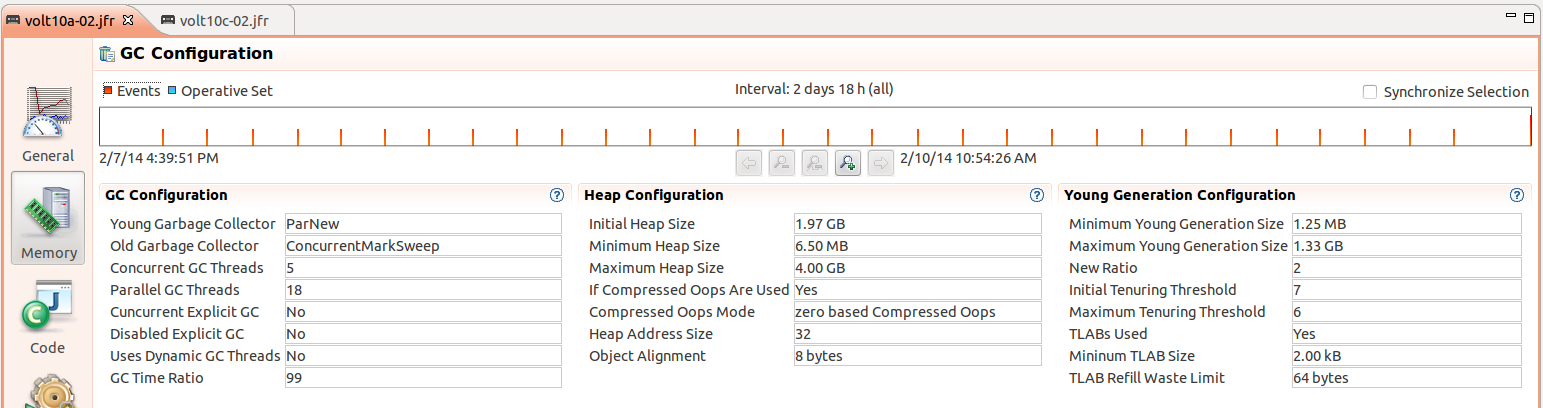Open help for GC Configuration section
Screen dimensions: 1543x408
click(x=557, y=195)
